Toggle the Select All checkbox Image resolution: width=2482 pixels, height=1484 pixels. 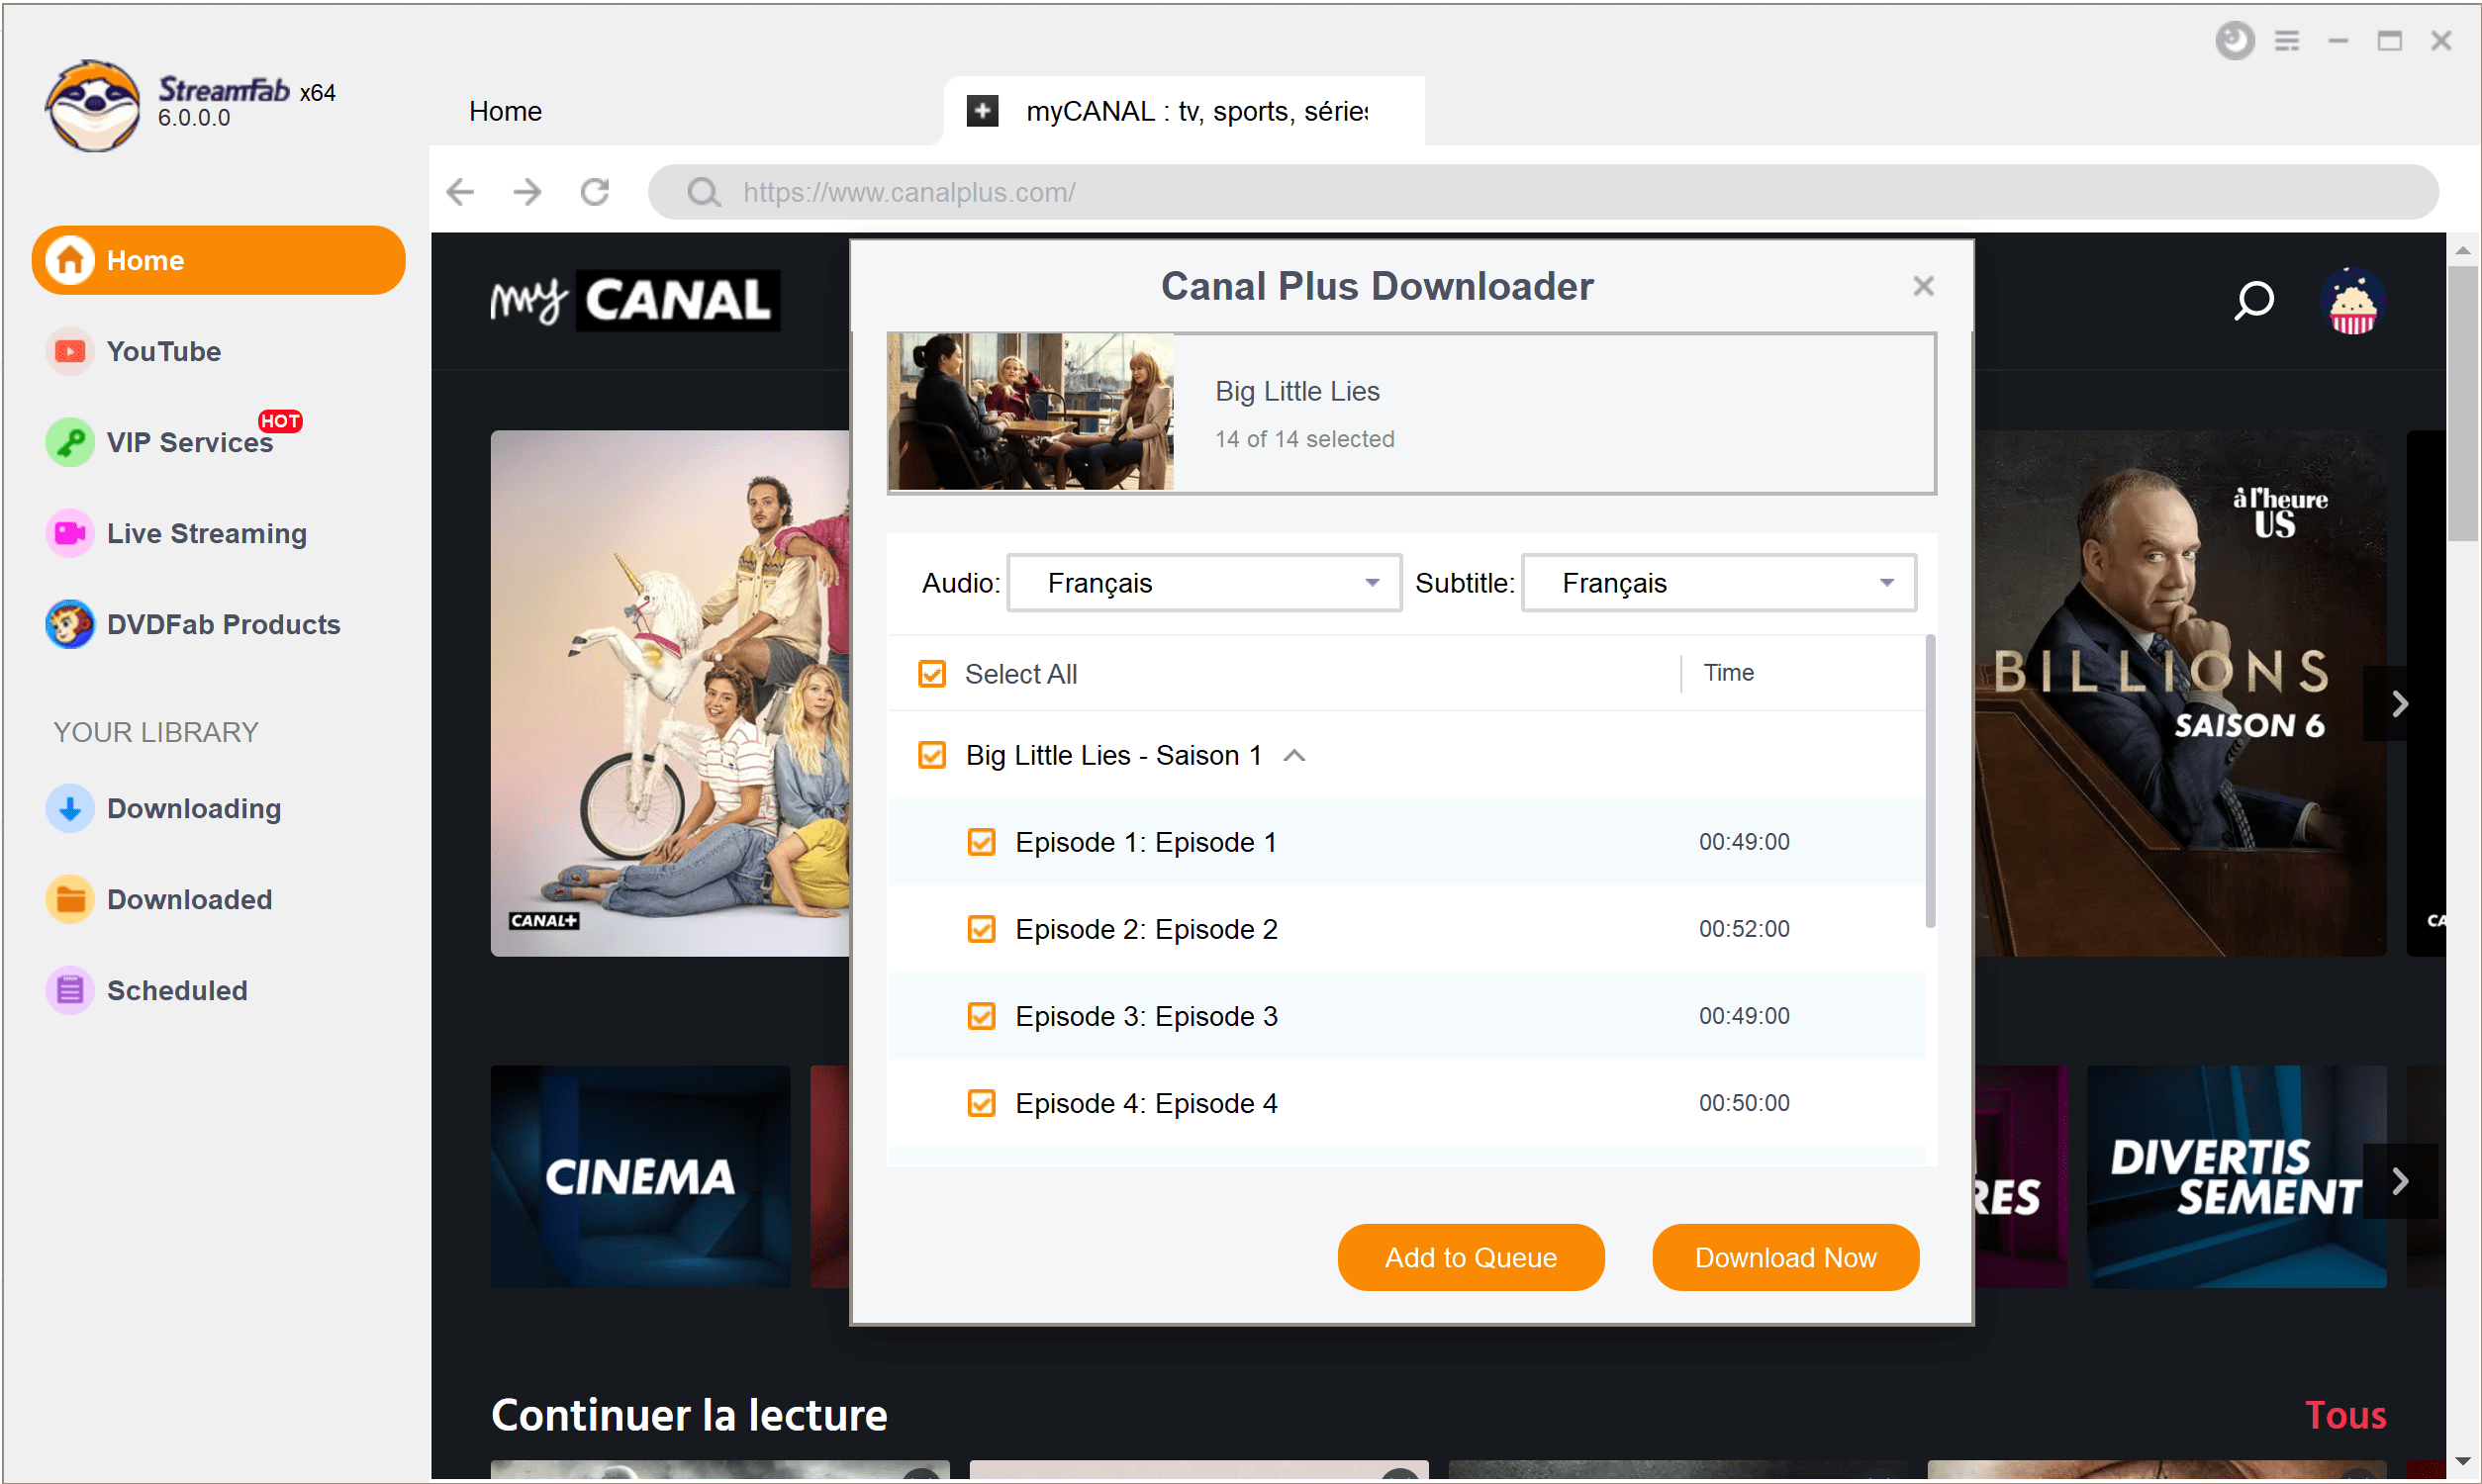click(931, 673)
